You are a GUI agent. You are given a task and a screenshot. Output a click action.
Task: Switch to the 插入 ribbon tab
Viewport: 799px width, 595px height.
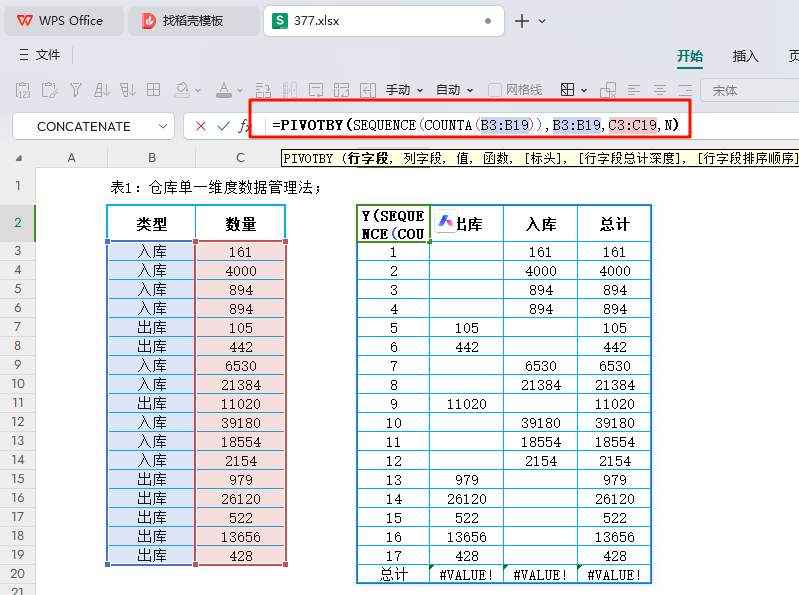pyautogui.click(x=745, y=56)
